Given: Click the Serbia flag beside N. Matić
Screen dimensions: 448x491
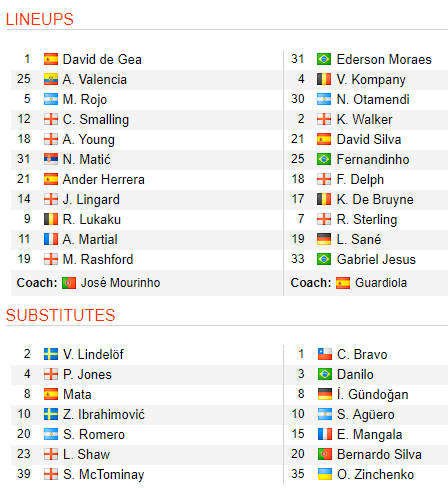Looking at the screenshot, I should (x=51, y=159).
